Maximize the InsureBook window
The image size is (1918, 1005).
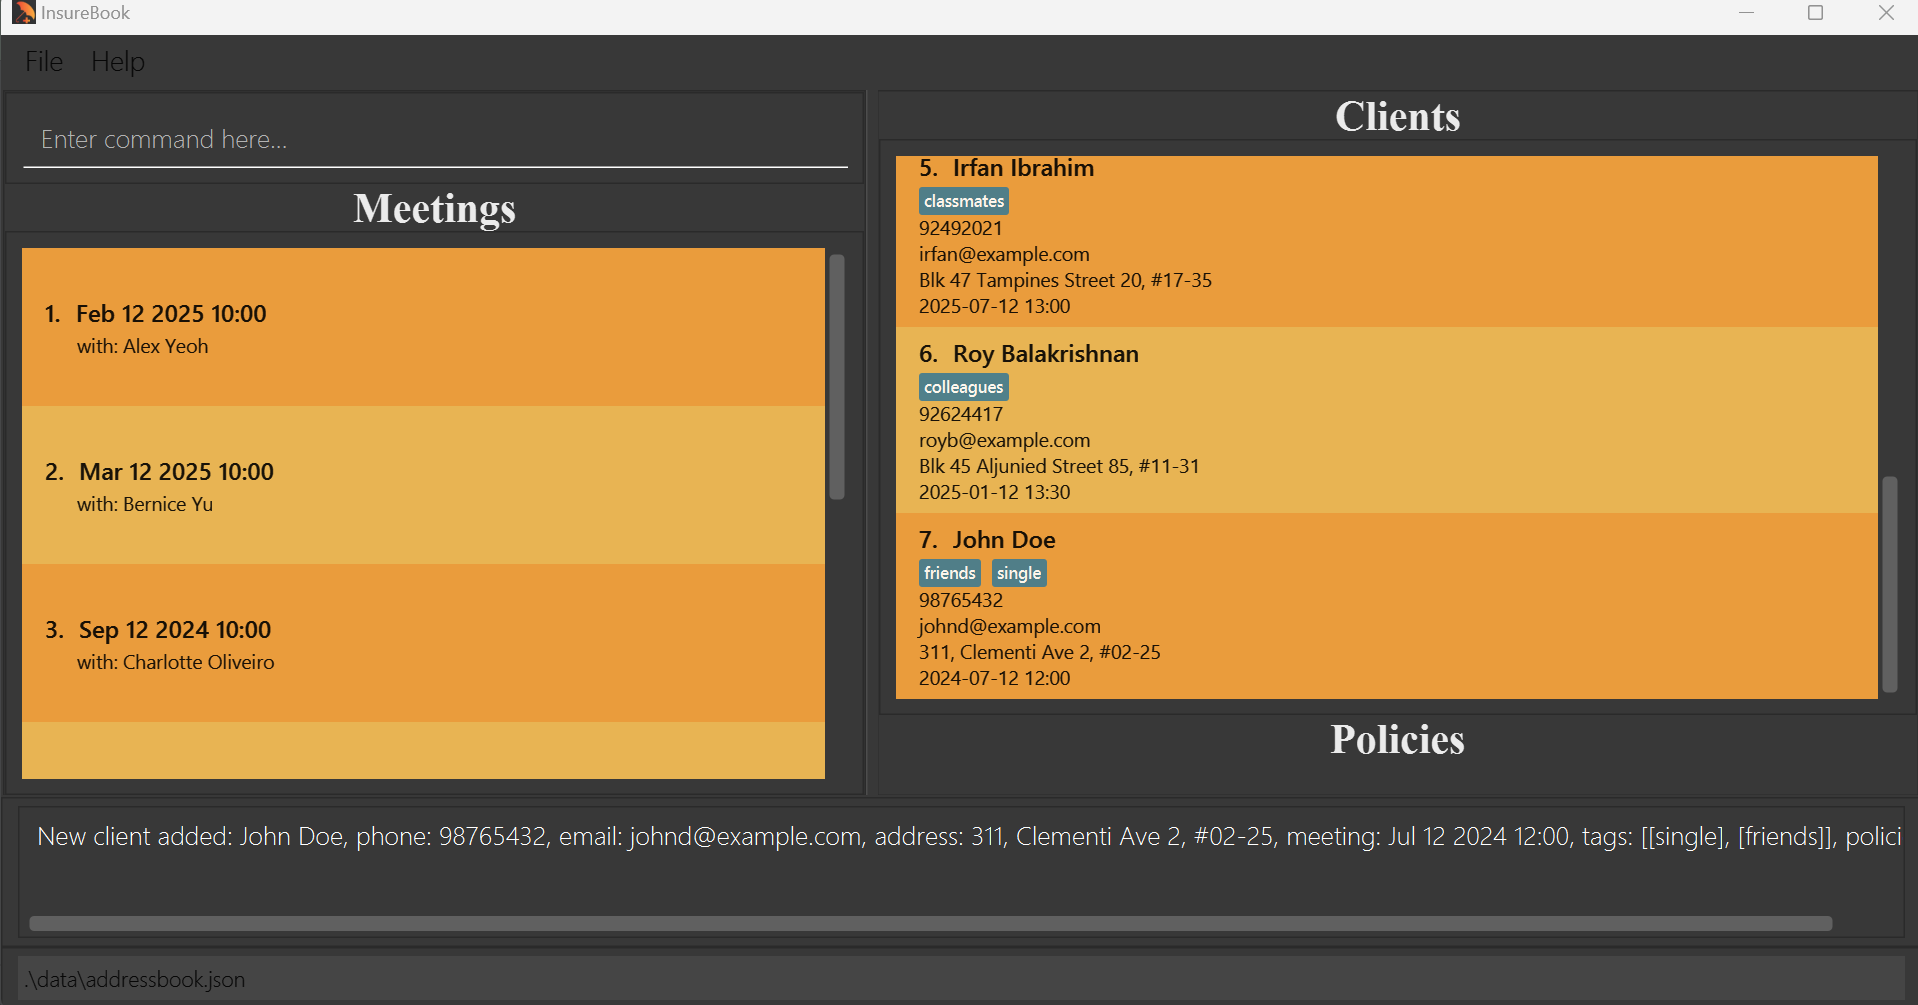[1815, 13]
